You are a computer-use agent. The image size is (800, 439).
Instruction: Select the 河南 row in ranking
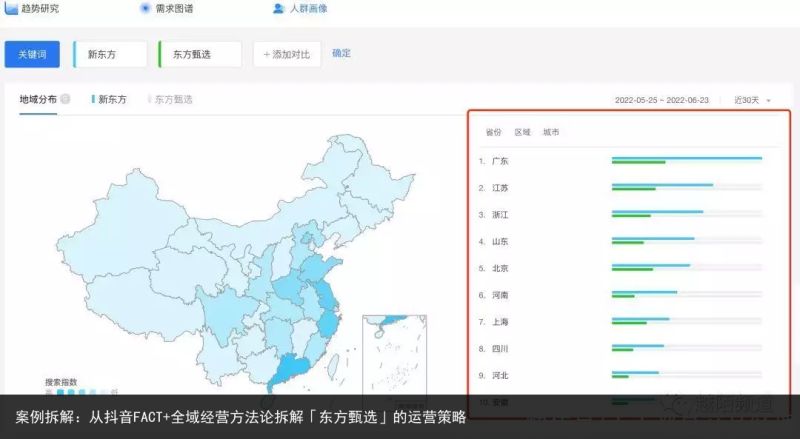pyautogui.click(x=620, y=295)
